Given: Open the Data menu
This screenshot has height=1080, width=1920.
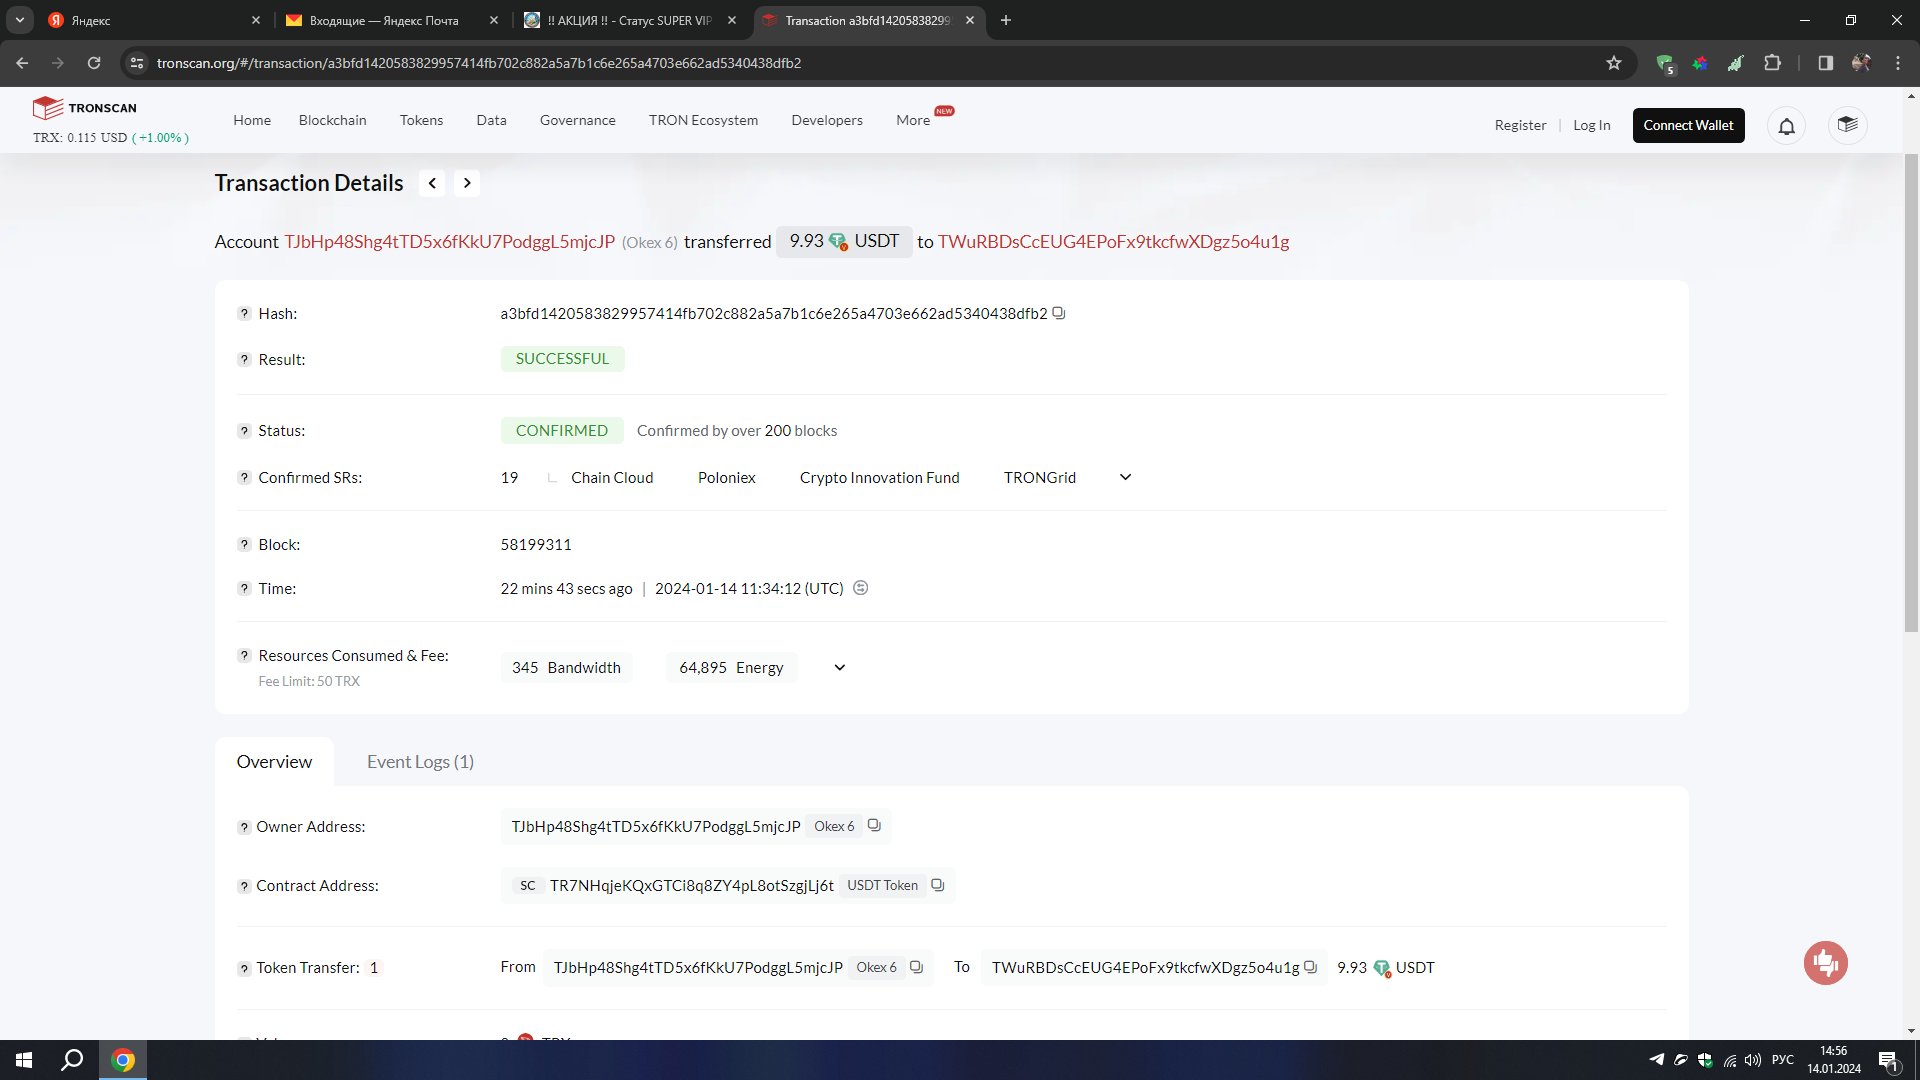Looking at the screenshot, I should click(491, 120).
